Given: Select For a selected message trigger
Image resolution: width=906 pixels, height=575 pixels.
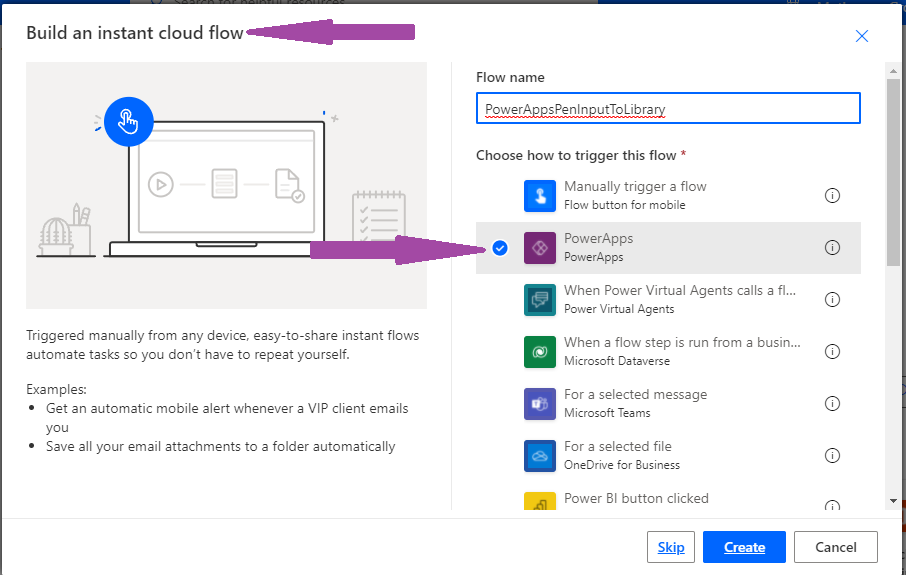Looking at the screenshot, I should pyautogui.click(x=668, y=404).
